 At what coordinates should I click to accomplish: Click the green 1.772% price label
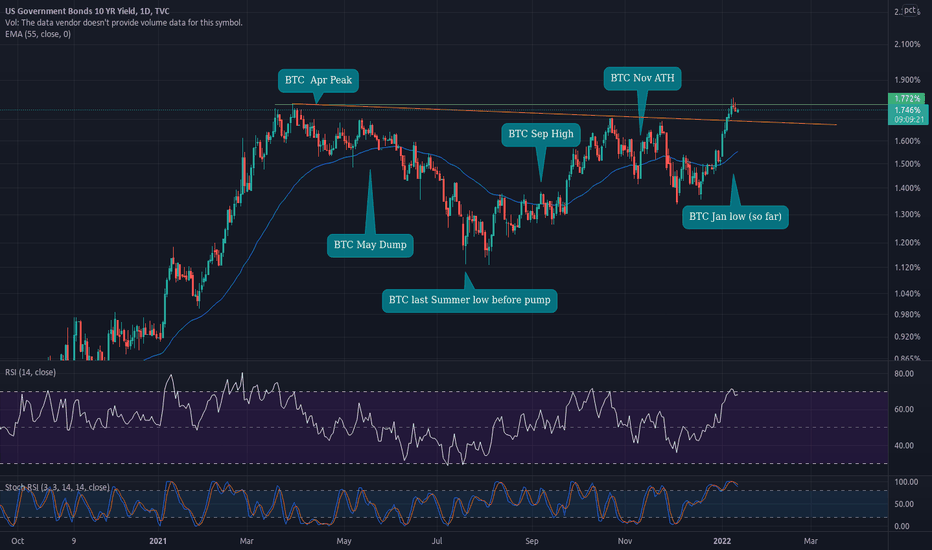pyautogui.click(x=906, y=98)
